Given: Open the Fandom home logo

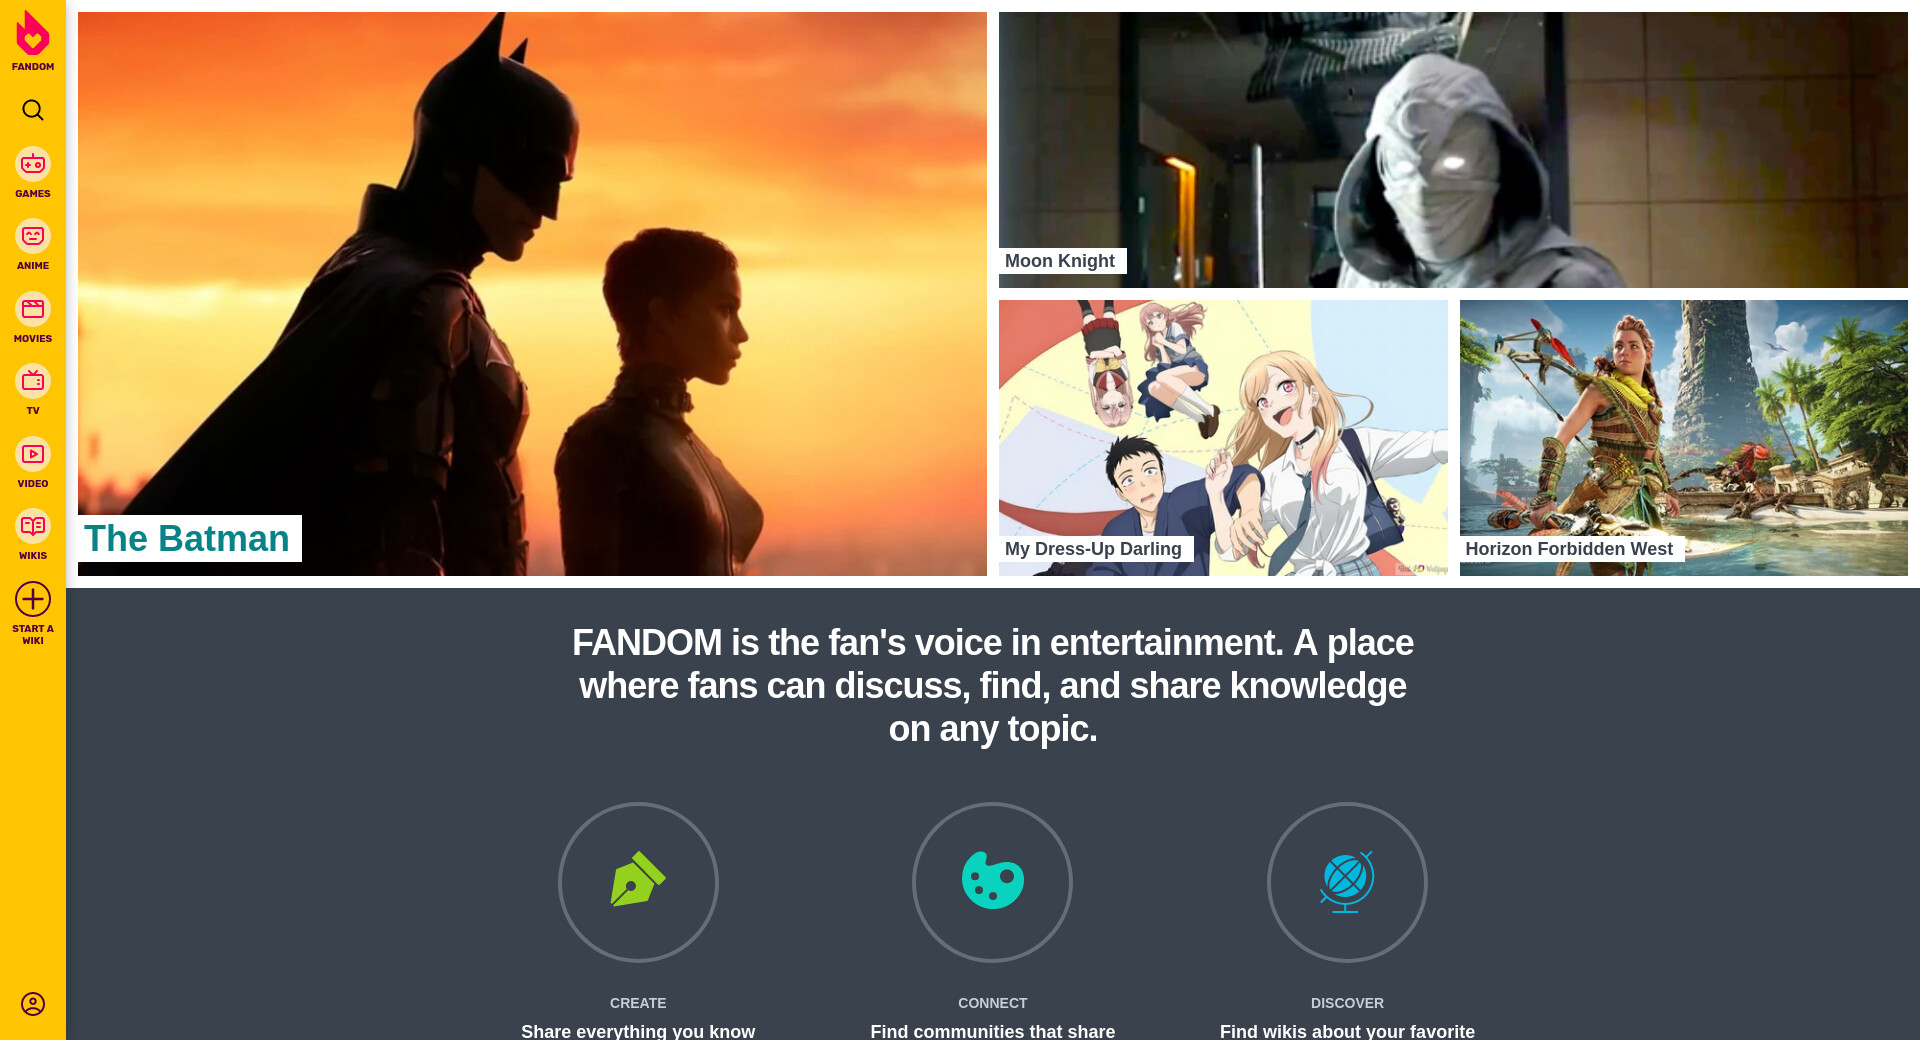Looking at the screenshot, I should tap(33, 40).
